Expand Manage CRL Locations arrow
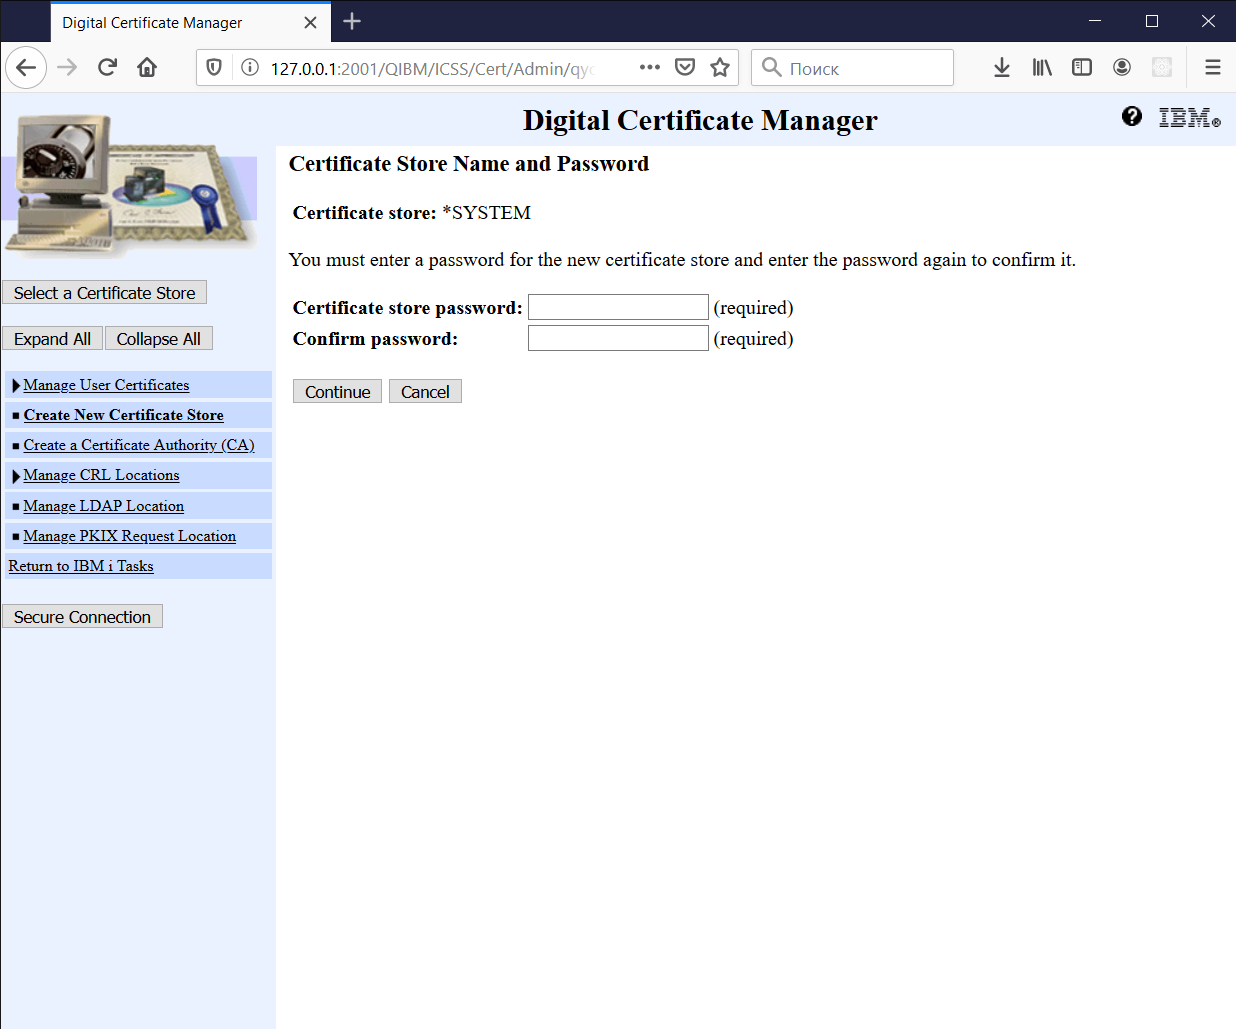The height and width of the screenshot is (1029, 1236). point(16,476)
